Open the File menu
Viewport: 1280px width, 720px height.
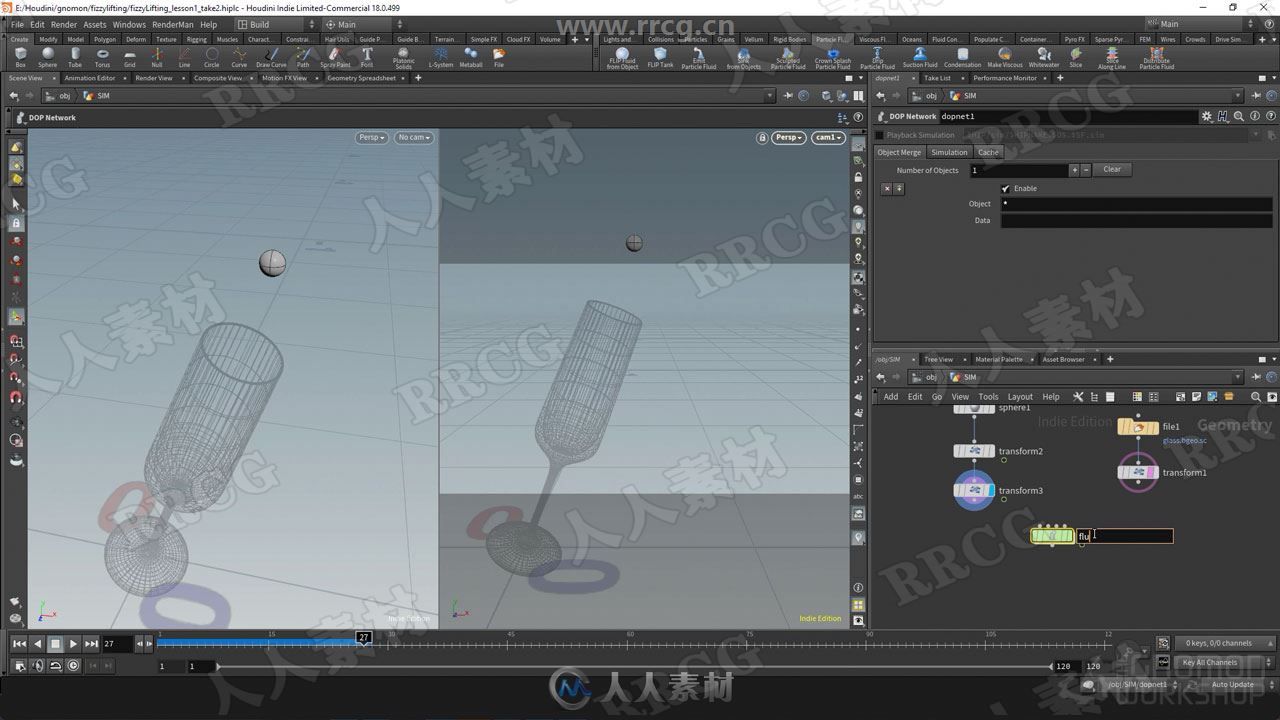tap(17, 24)
